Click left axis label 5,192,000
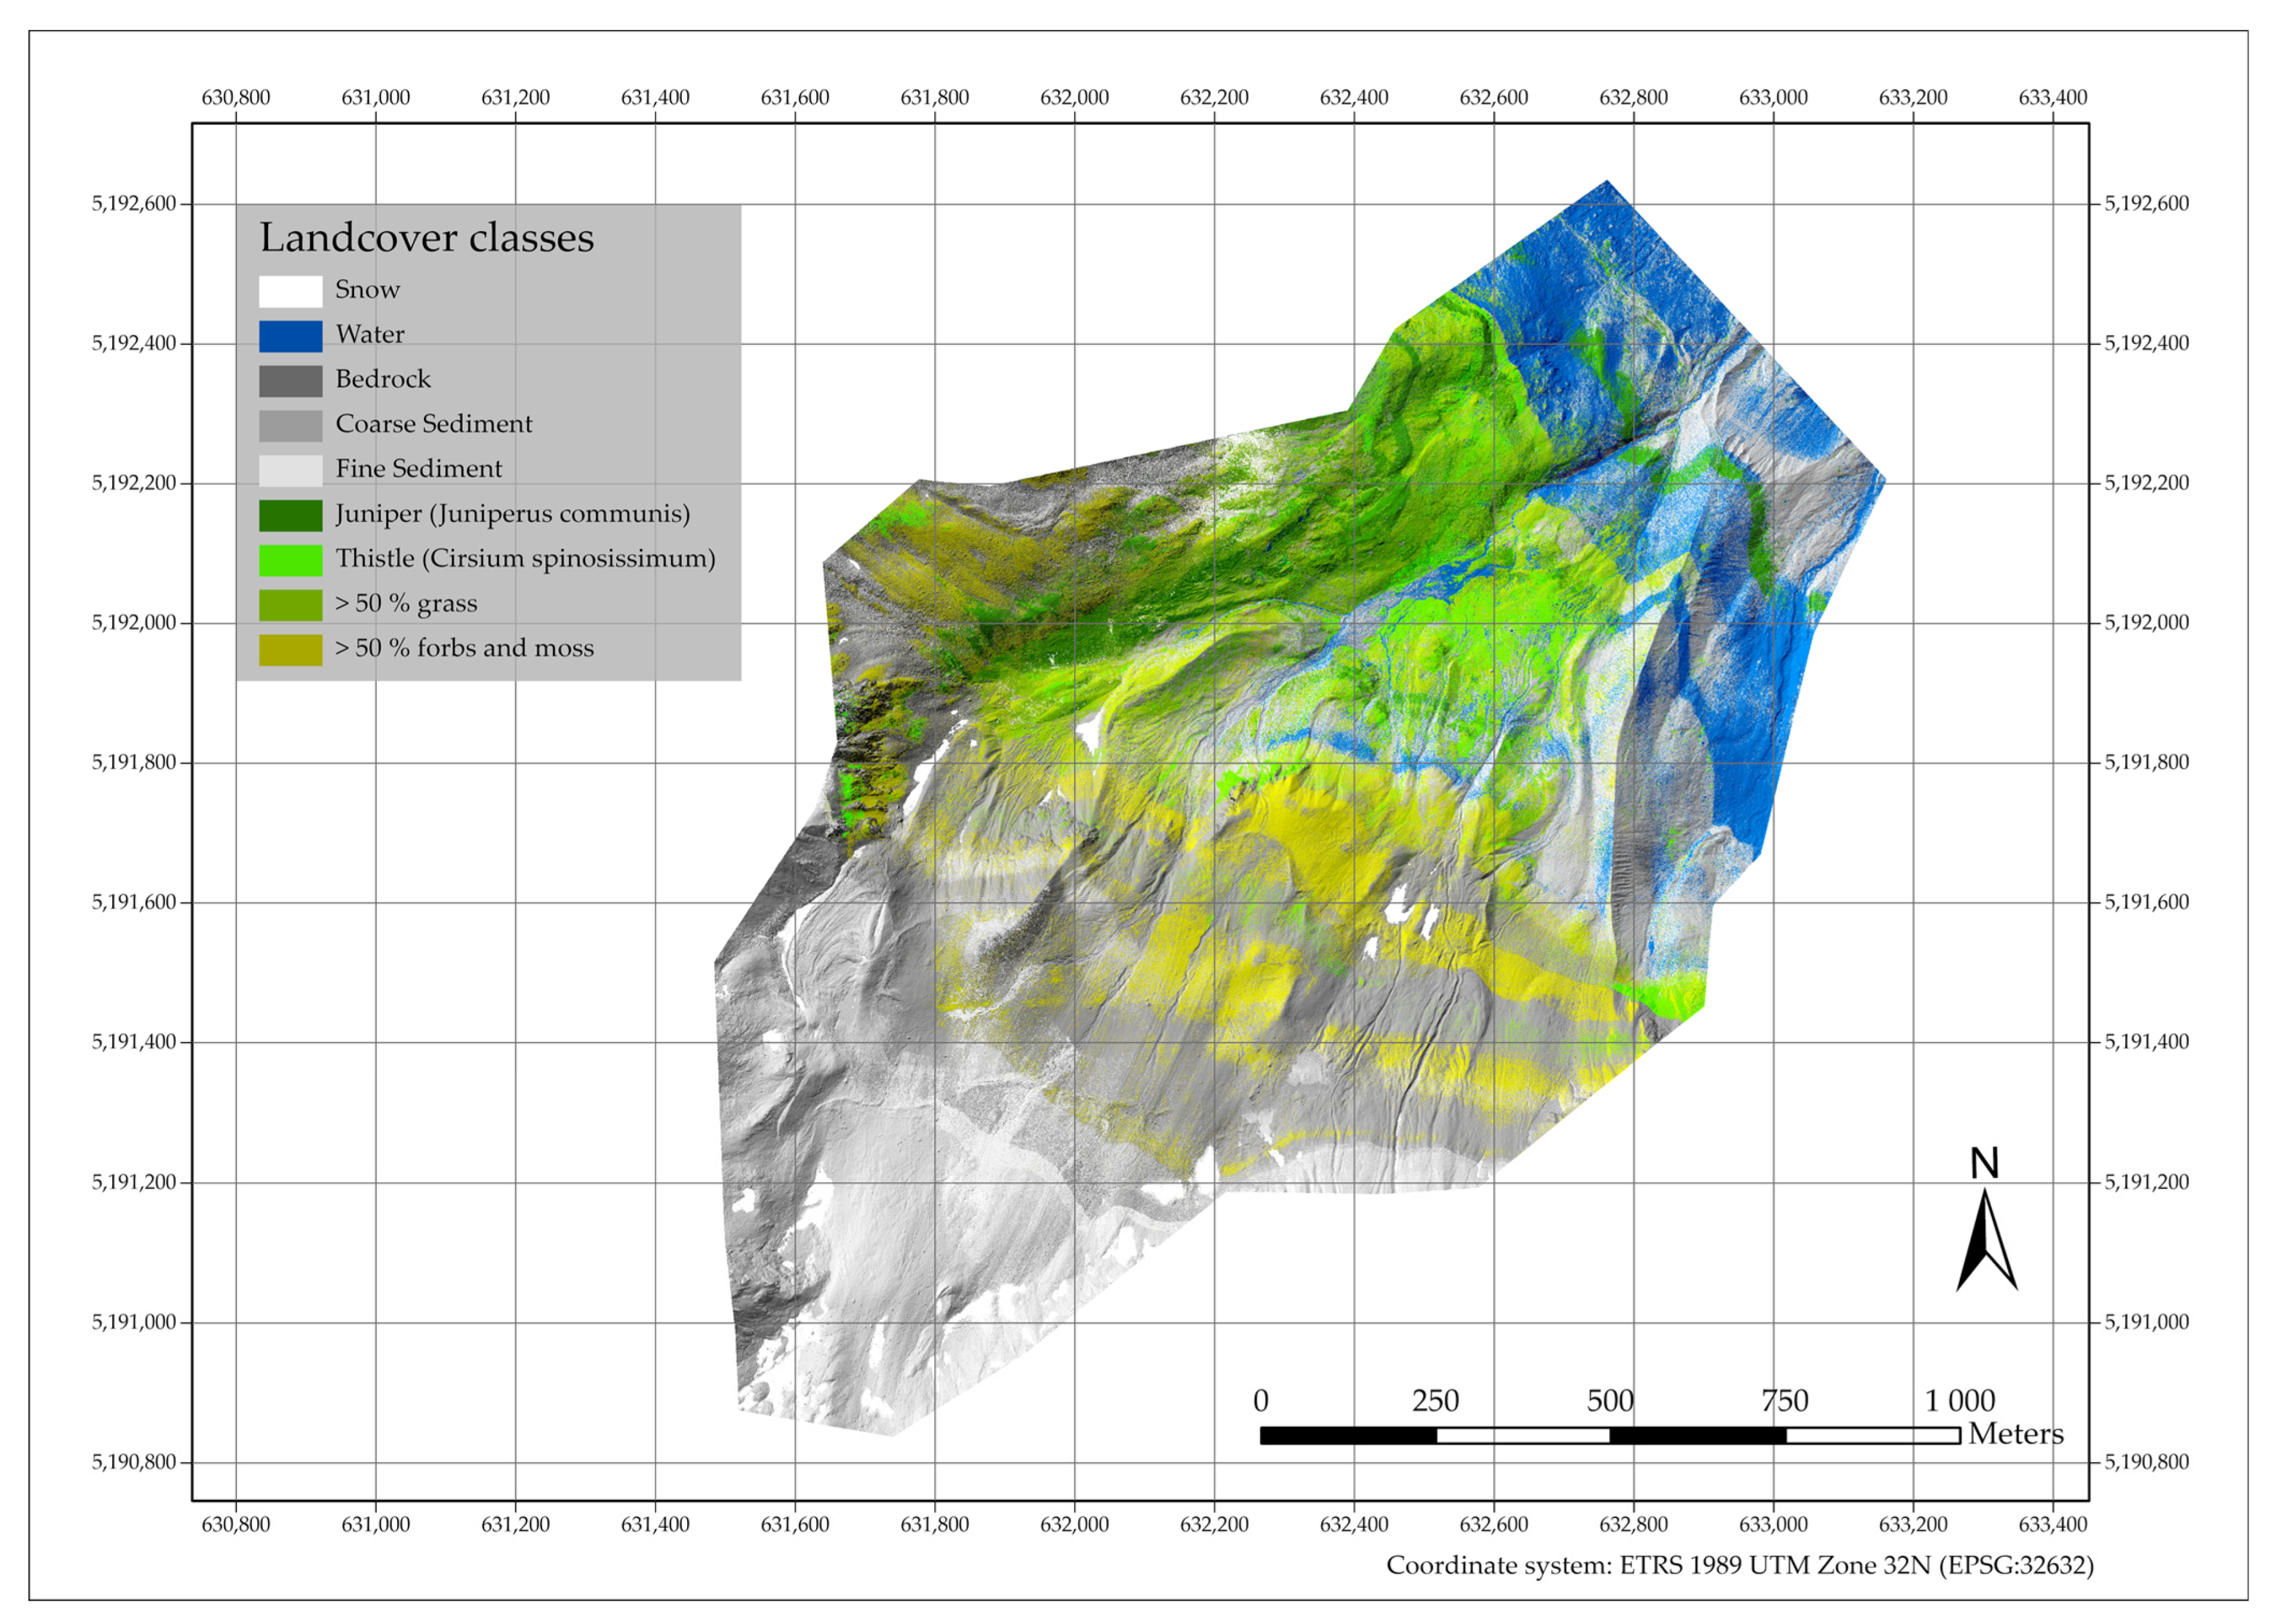The height and width of the screenshot is (1624, 2271). tap(134, 623)
